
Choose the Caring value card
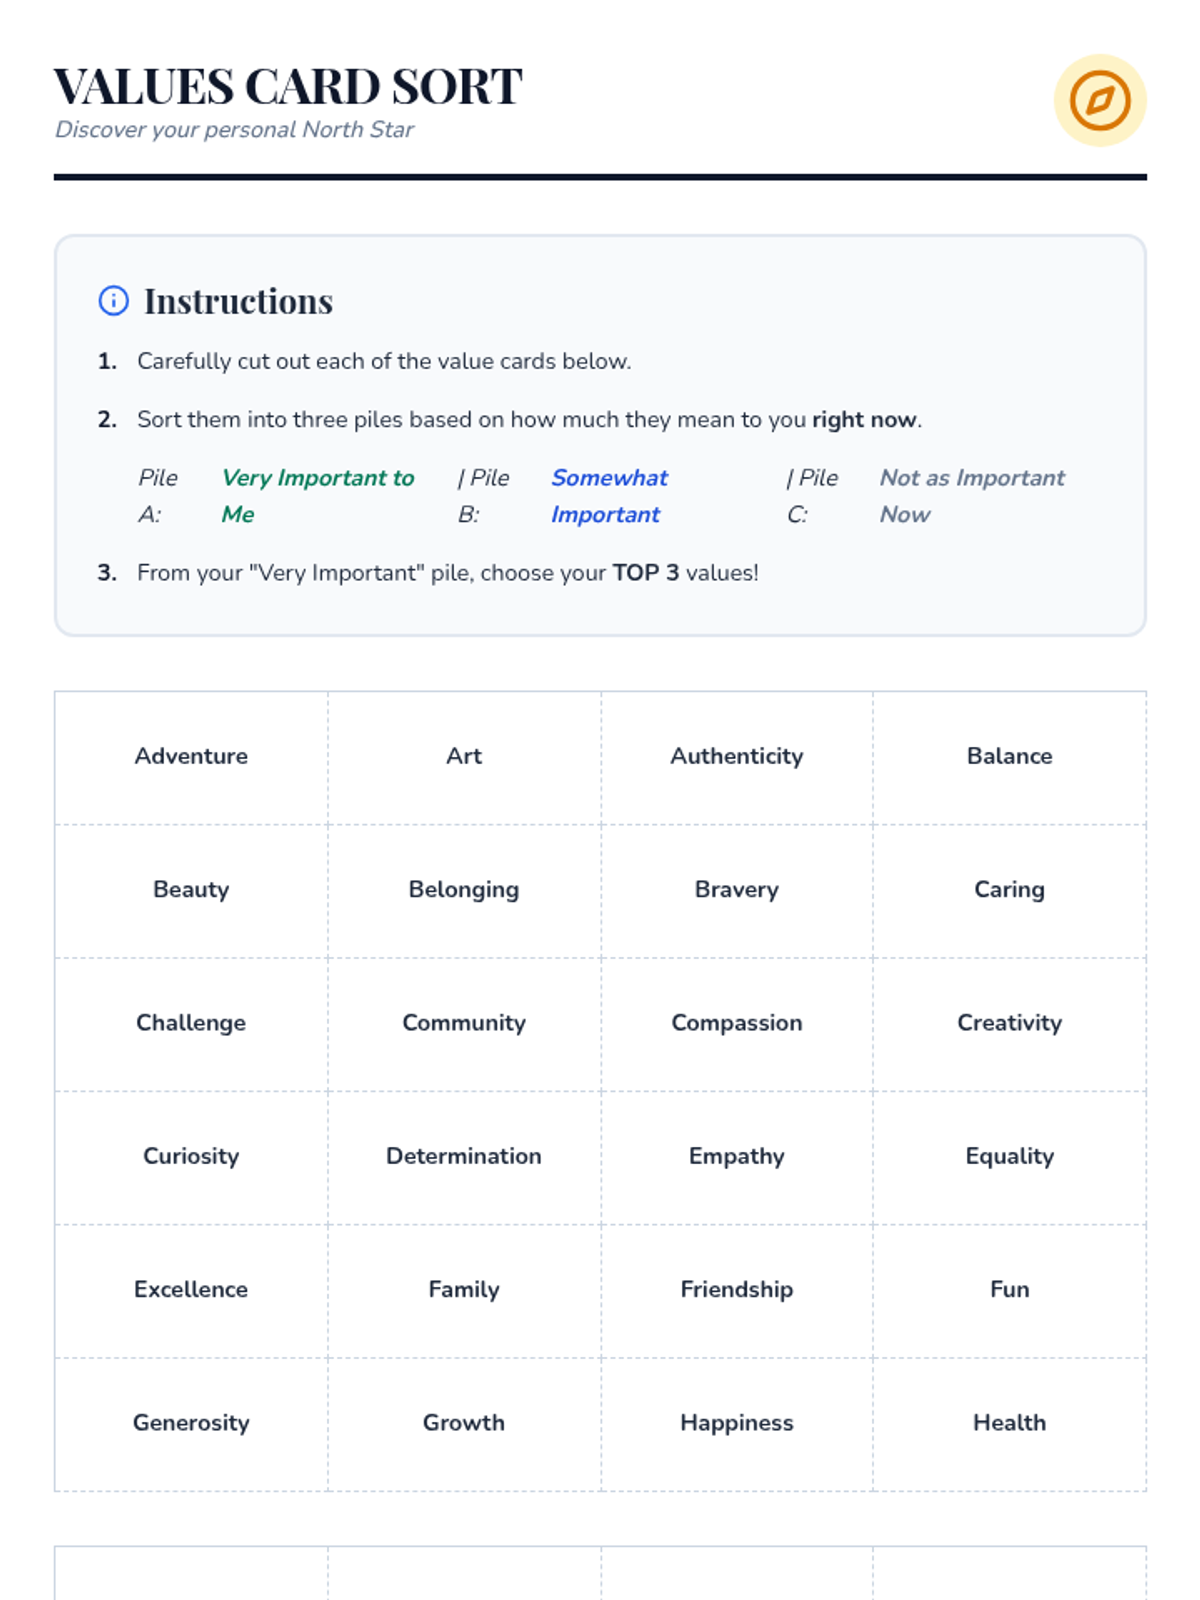(1009, 890)
